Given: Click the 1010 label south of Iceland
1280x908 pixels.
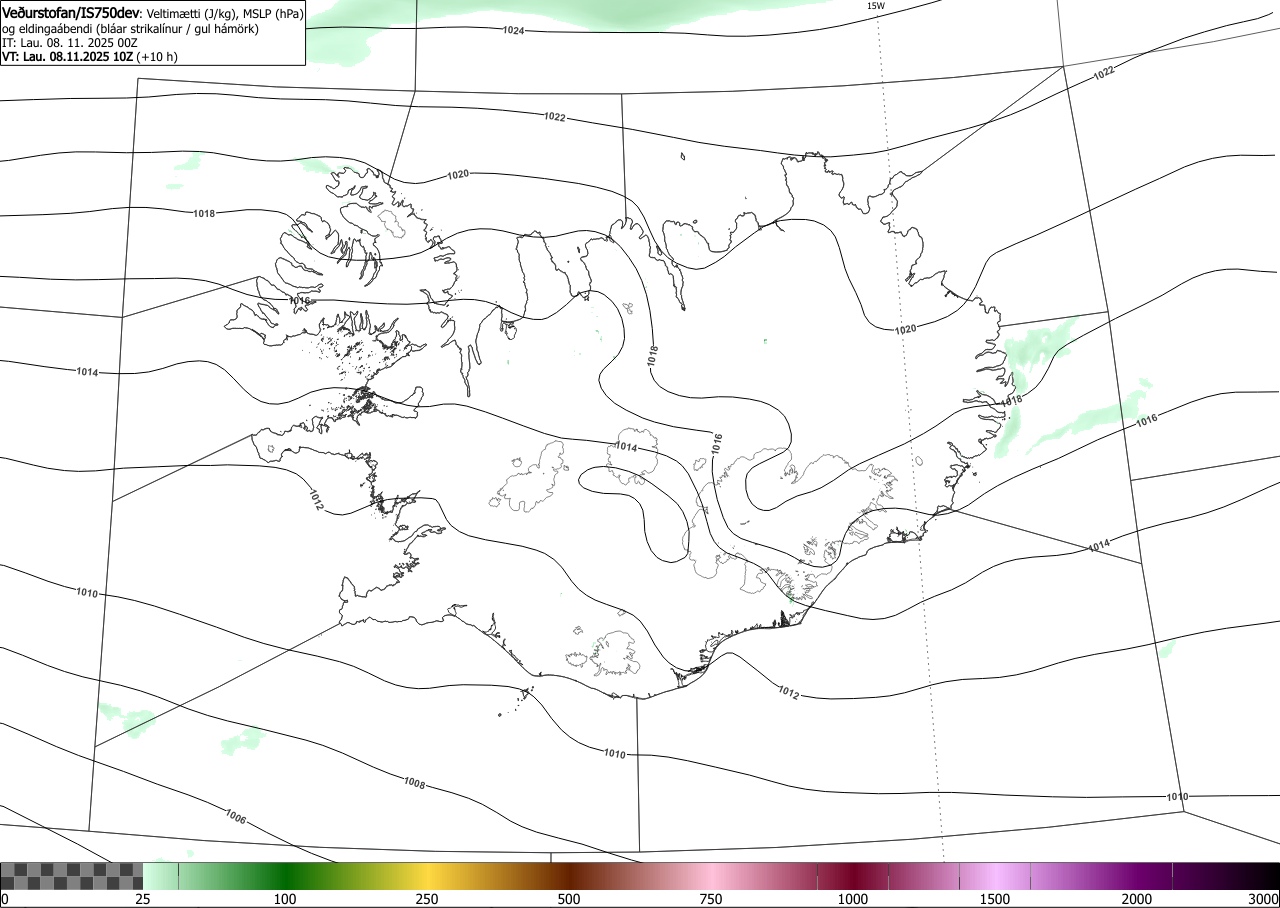Looking at the screenshot, I should 614,753.
